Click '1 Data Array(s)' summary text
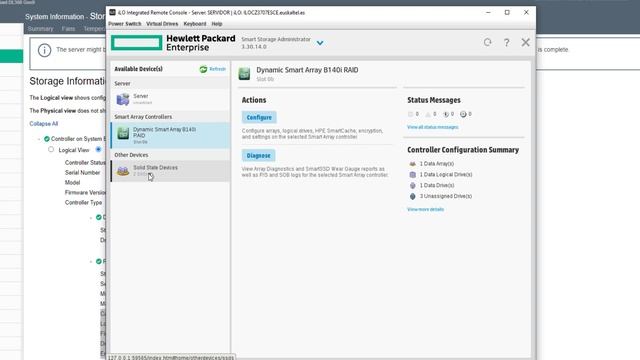 (437, 164)
